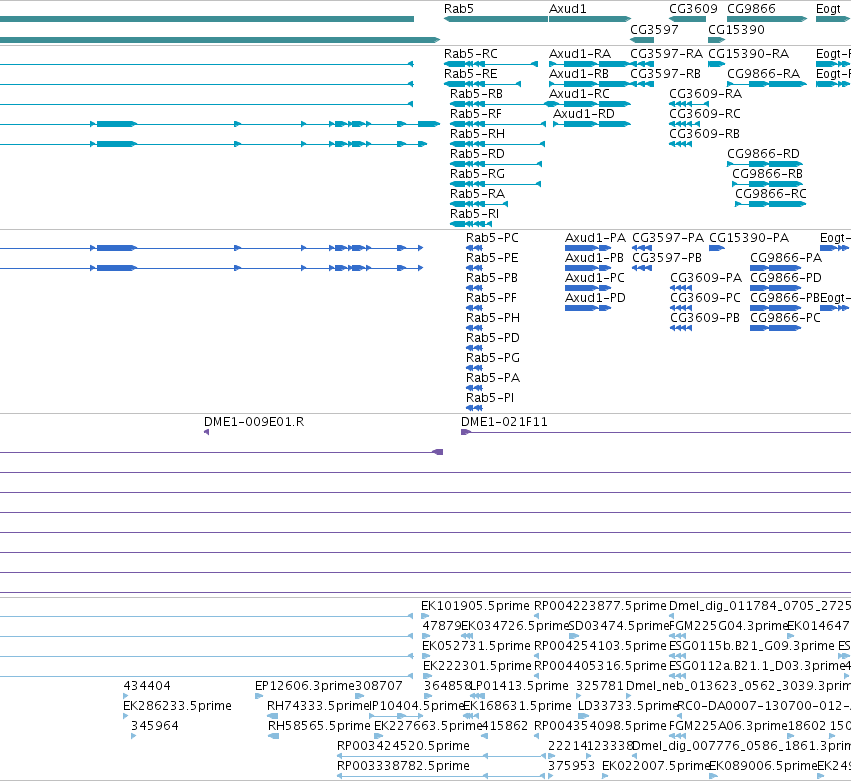Click the Axud1-RD transcript label
This screenshot has width=851, height=781.
[x=584, y=114]
